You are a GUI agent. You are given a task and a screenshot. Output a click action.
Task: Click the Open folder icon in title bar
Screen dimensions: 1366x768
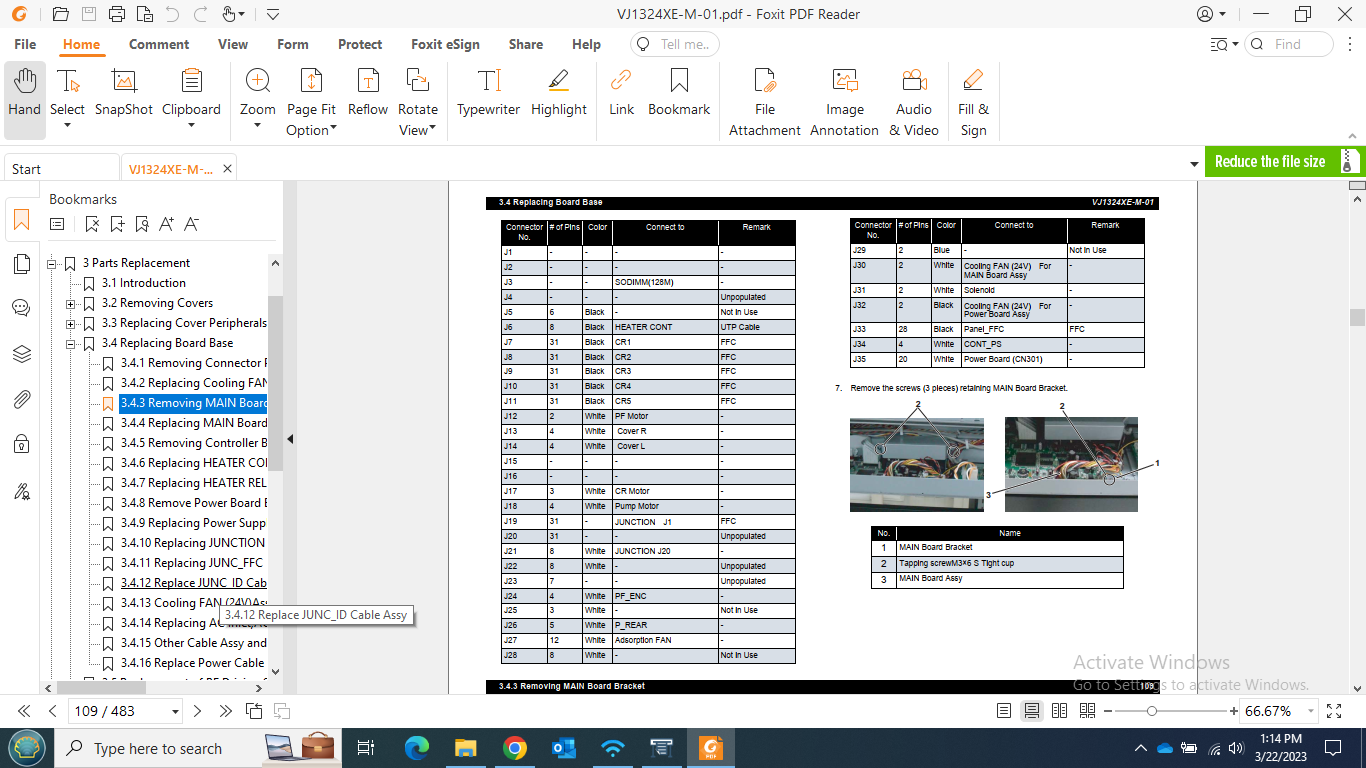pos(61,14)
